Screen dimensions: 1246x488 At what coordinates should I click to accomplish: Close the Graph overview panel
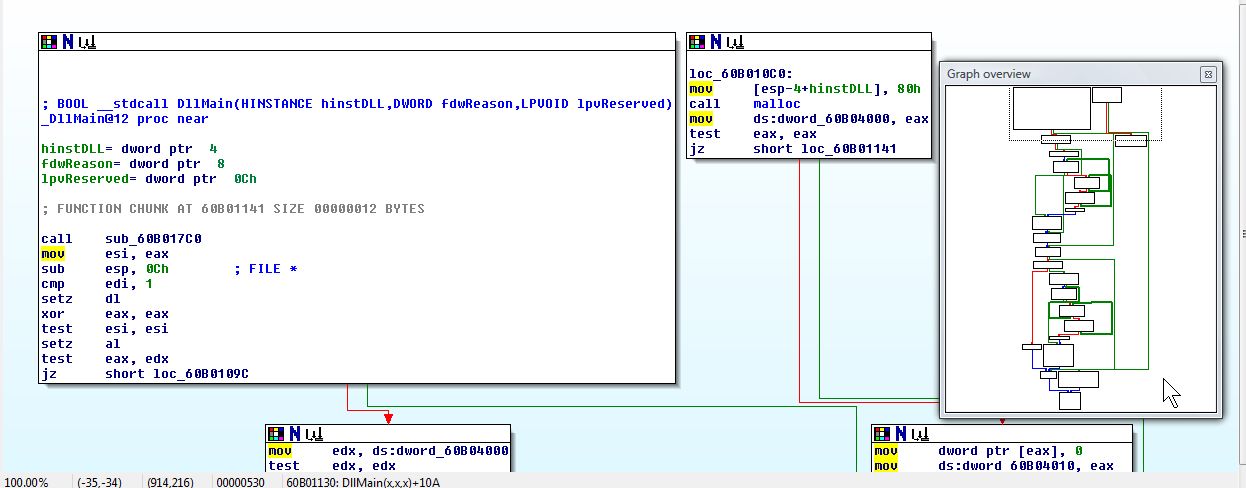[1207, 74]
